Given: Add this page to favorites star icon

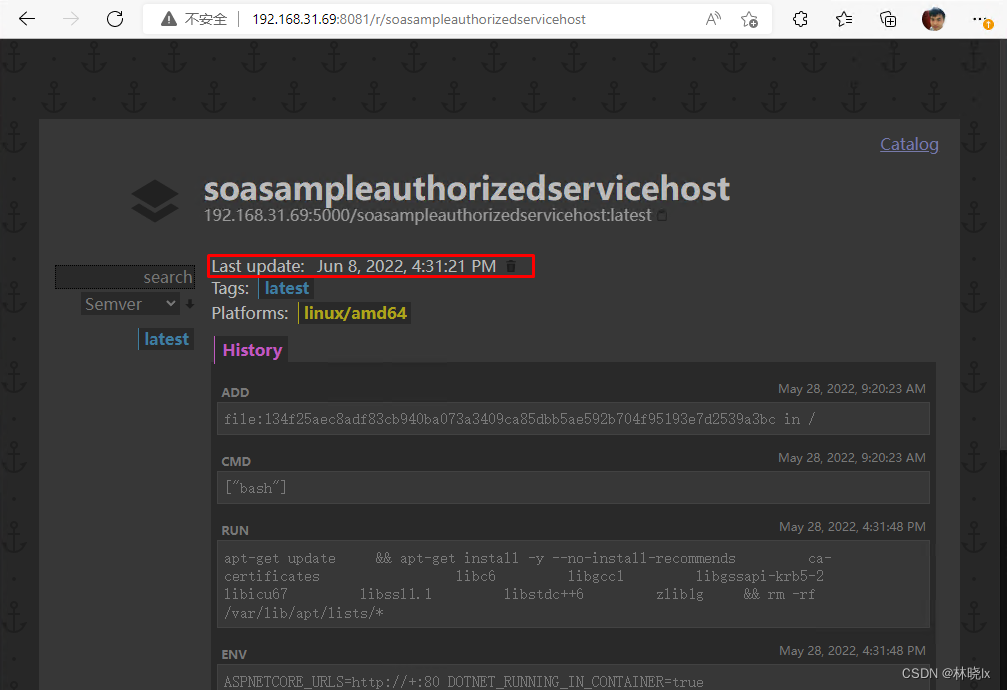Looking at the screenshot, I should 749,19.
